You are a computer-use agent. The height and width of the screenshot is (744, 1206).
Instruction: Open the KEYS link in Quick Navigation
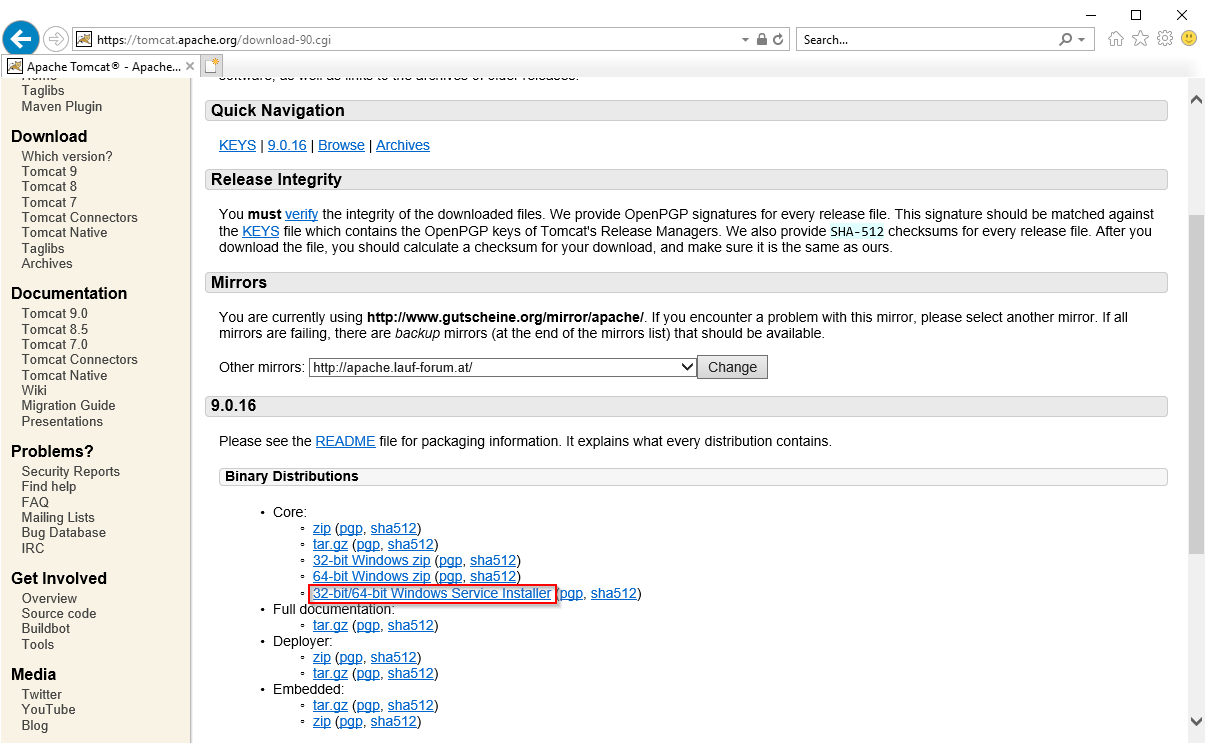coord(237,145)
